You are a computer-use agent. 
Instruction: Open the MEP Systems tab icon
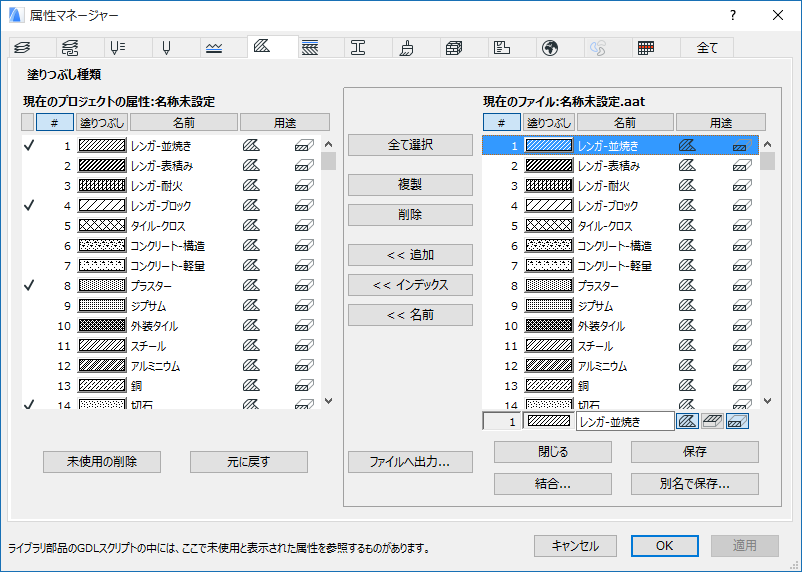click(598, 48)
